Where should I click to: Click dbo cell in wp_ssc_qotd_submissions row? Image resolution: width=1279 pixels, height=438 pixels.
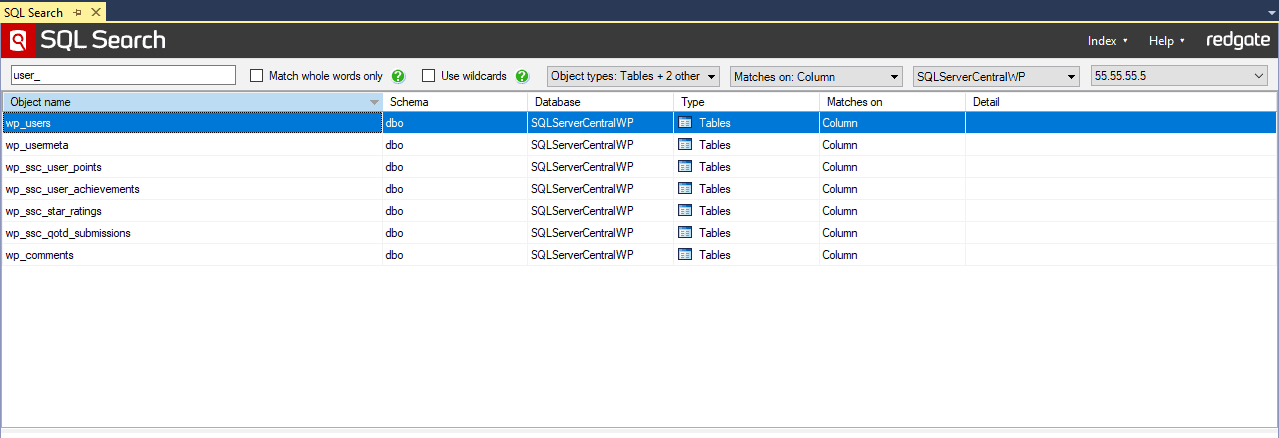pyautogui.click(x=455, y=233)
